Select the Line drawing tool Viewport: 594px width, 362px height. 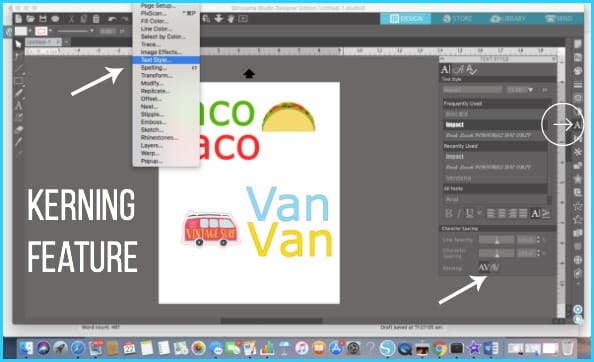(x=18, y=69)
